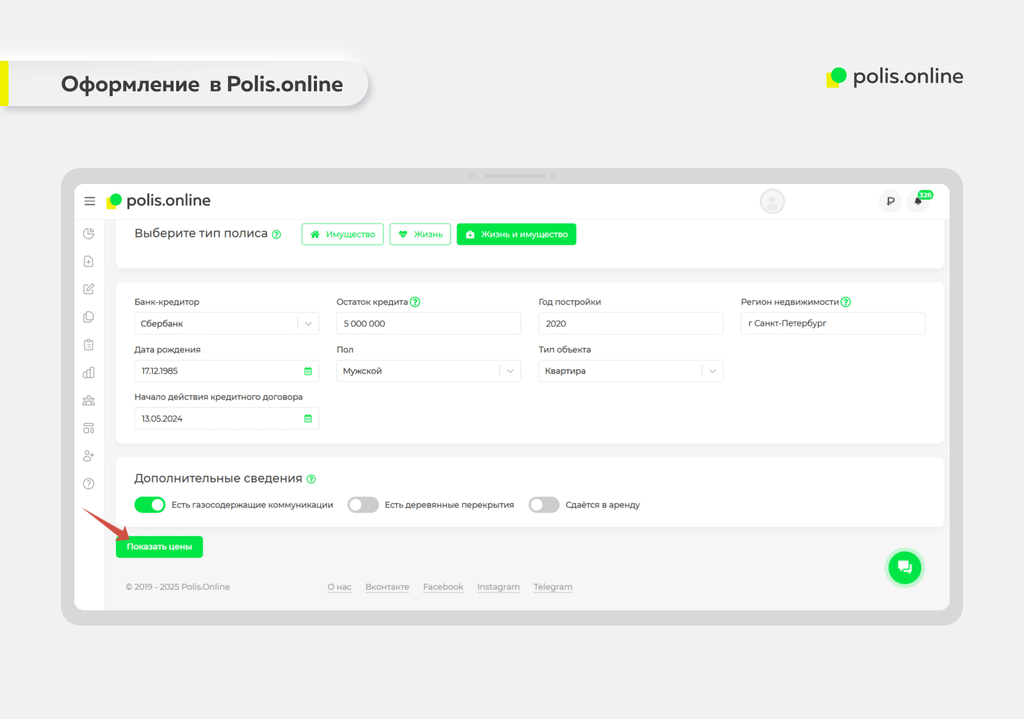The image size is (1024, 719).
Task: Open calendar icon in Дата рождения field
Action: point(308,371)
